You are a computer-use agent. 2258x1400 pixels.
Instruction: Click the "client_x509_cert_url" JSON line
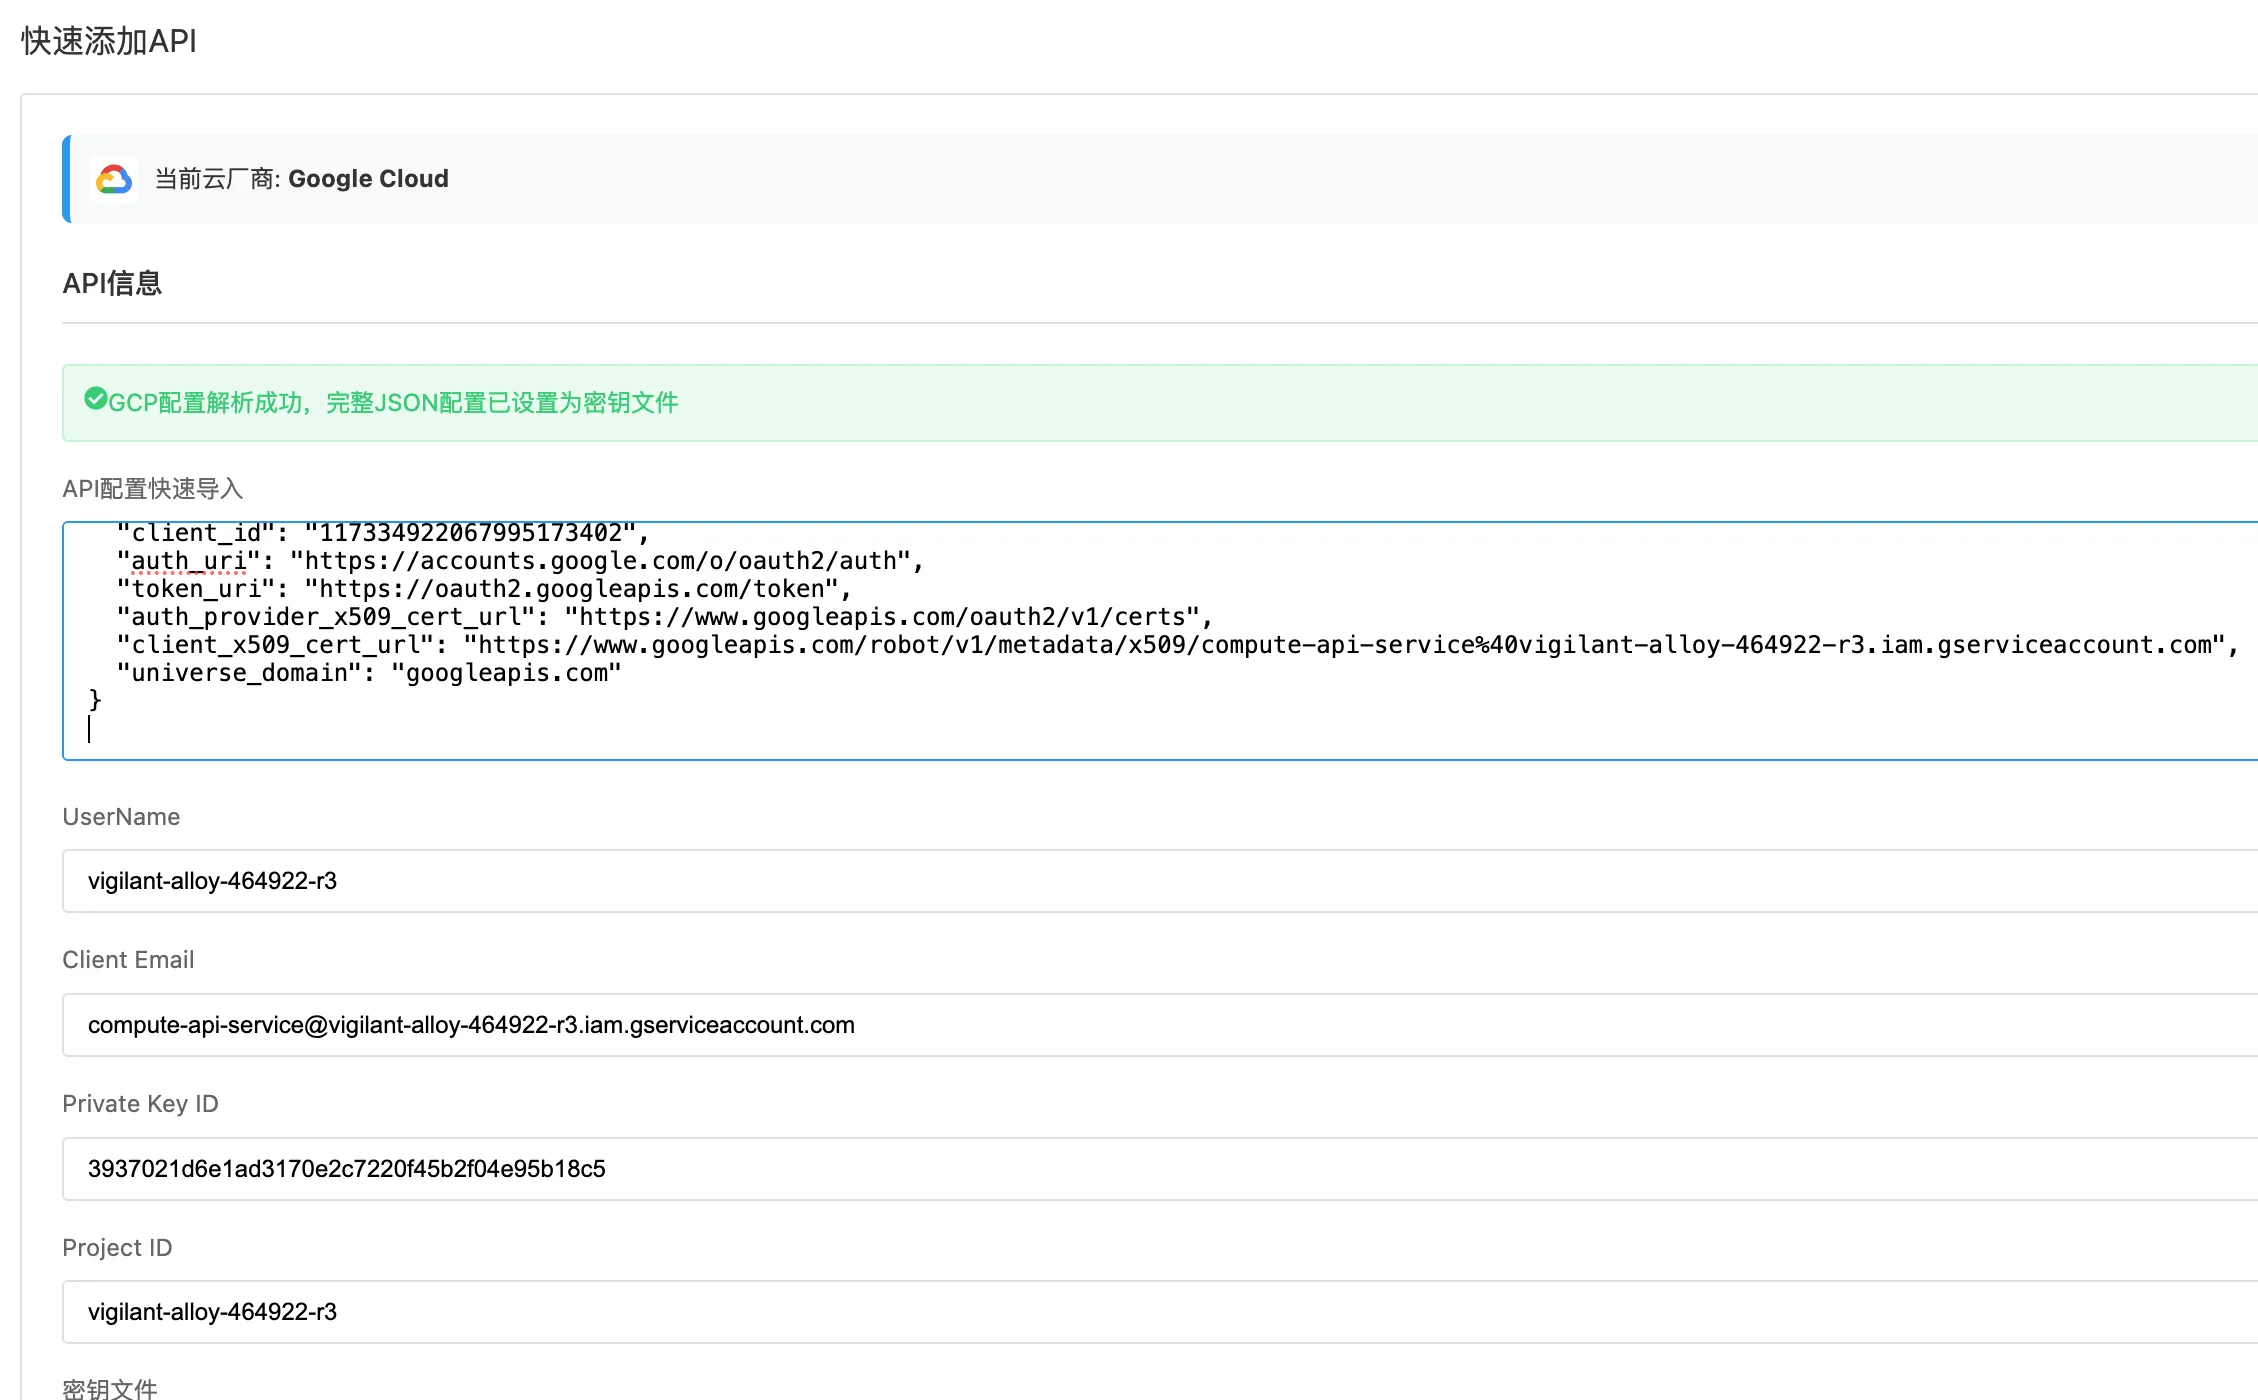pos(1177,645)
